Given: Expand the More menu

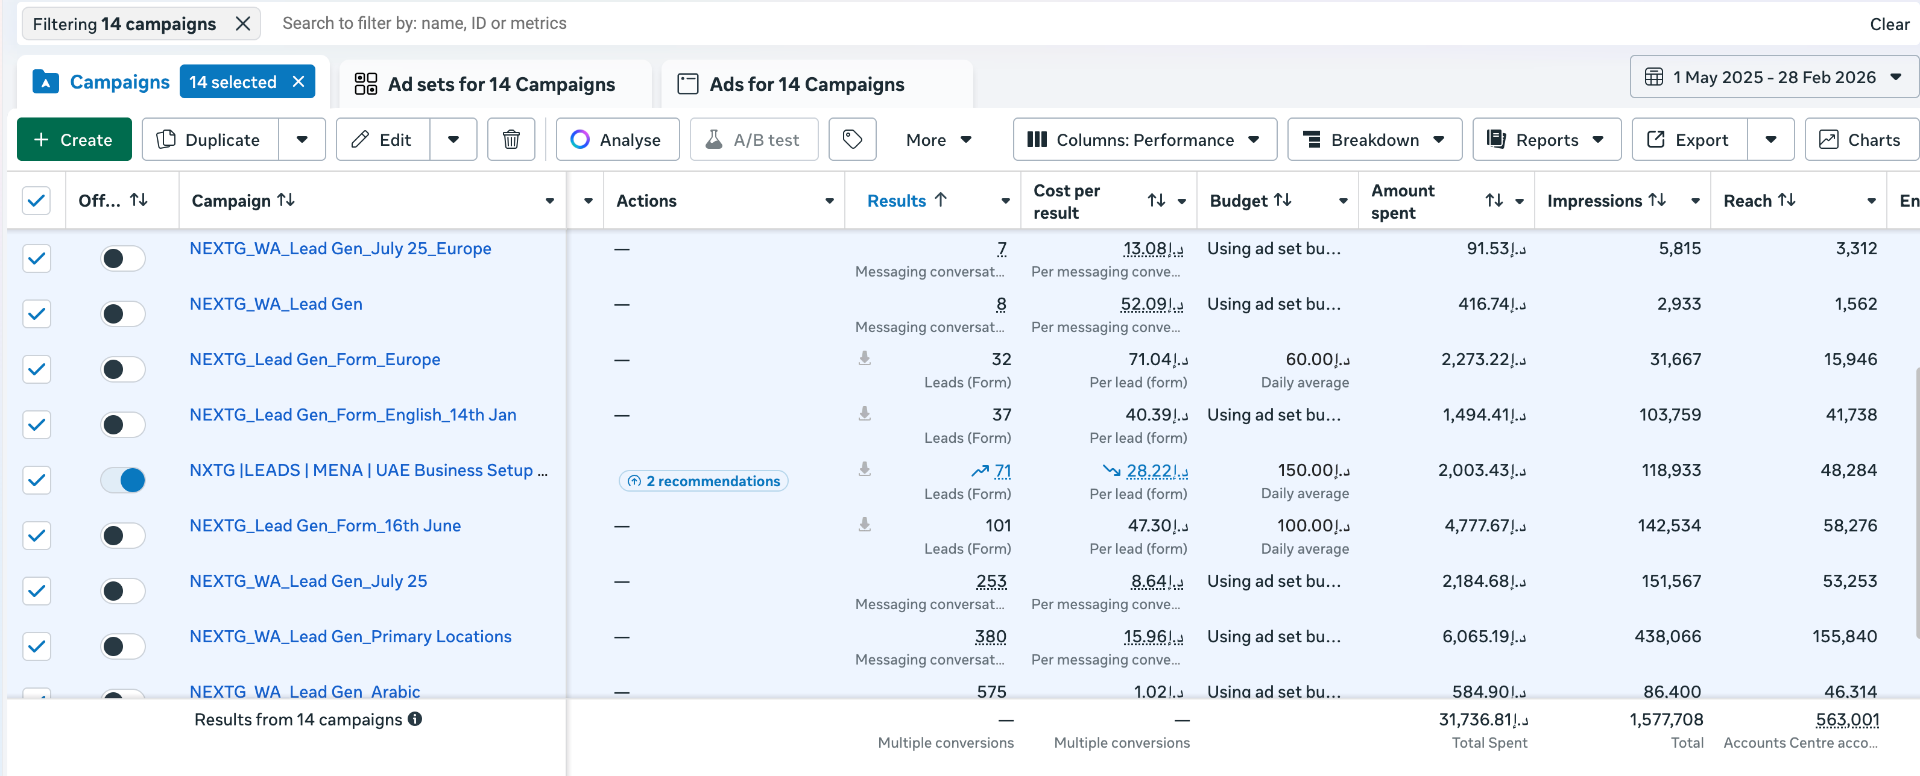Looking at the screenshot, I should coord(938,140).
